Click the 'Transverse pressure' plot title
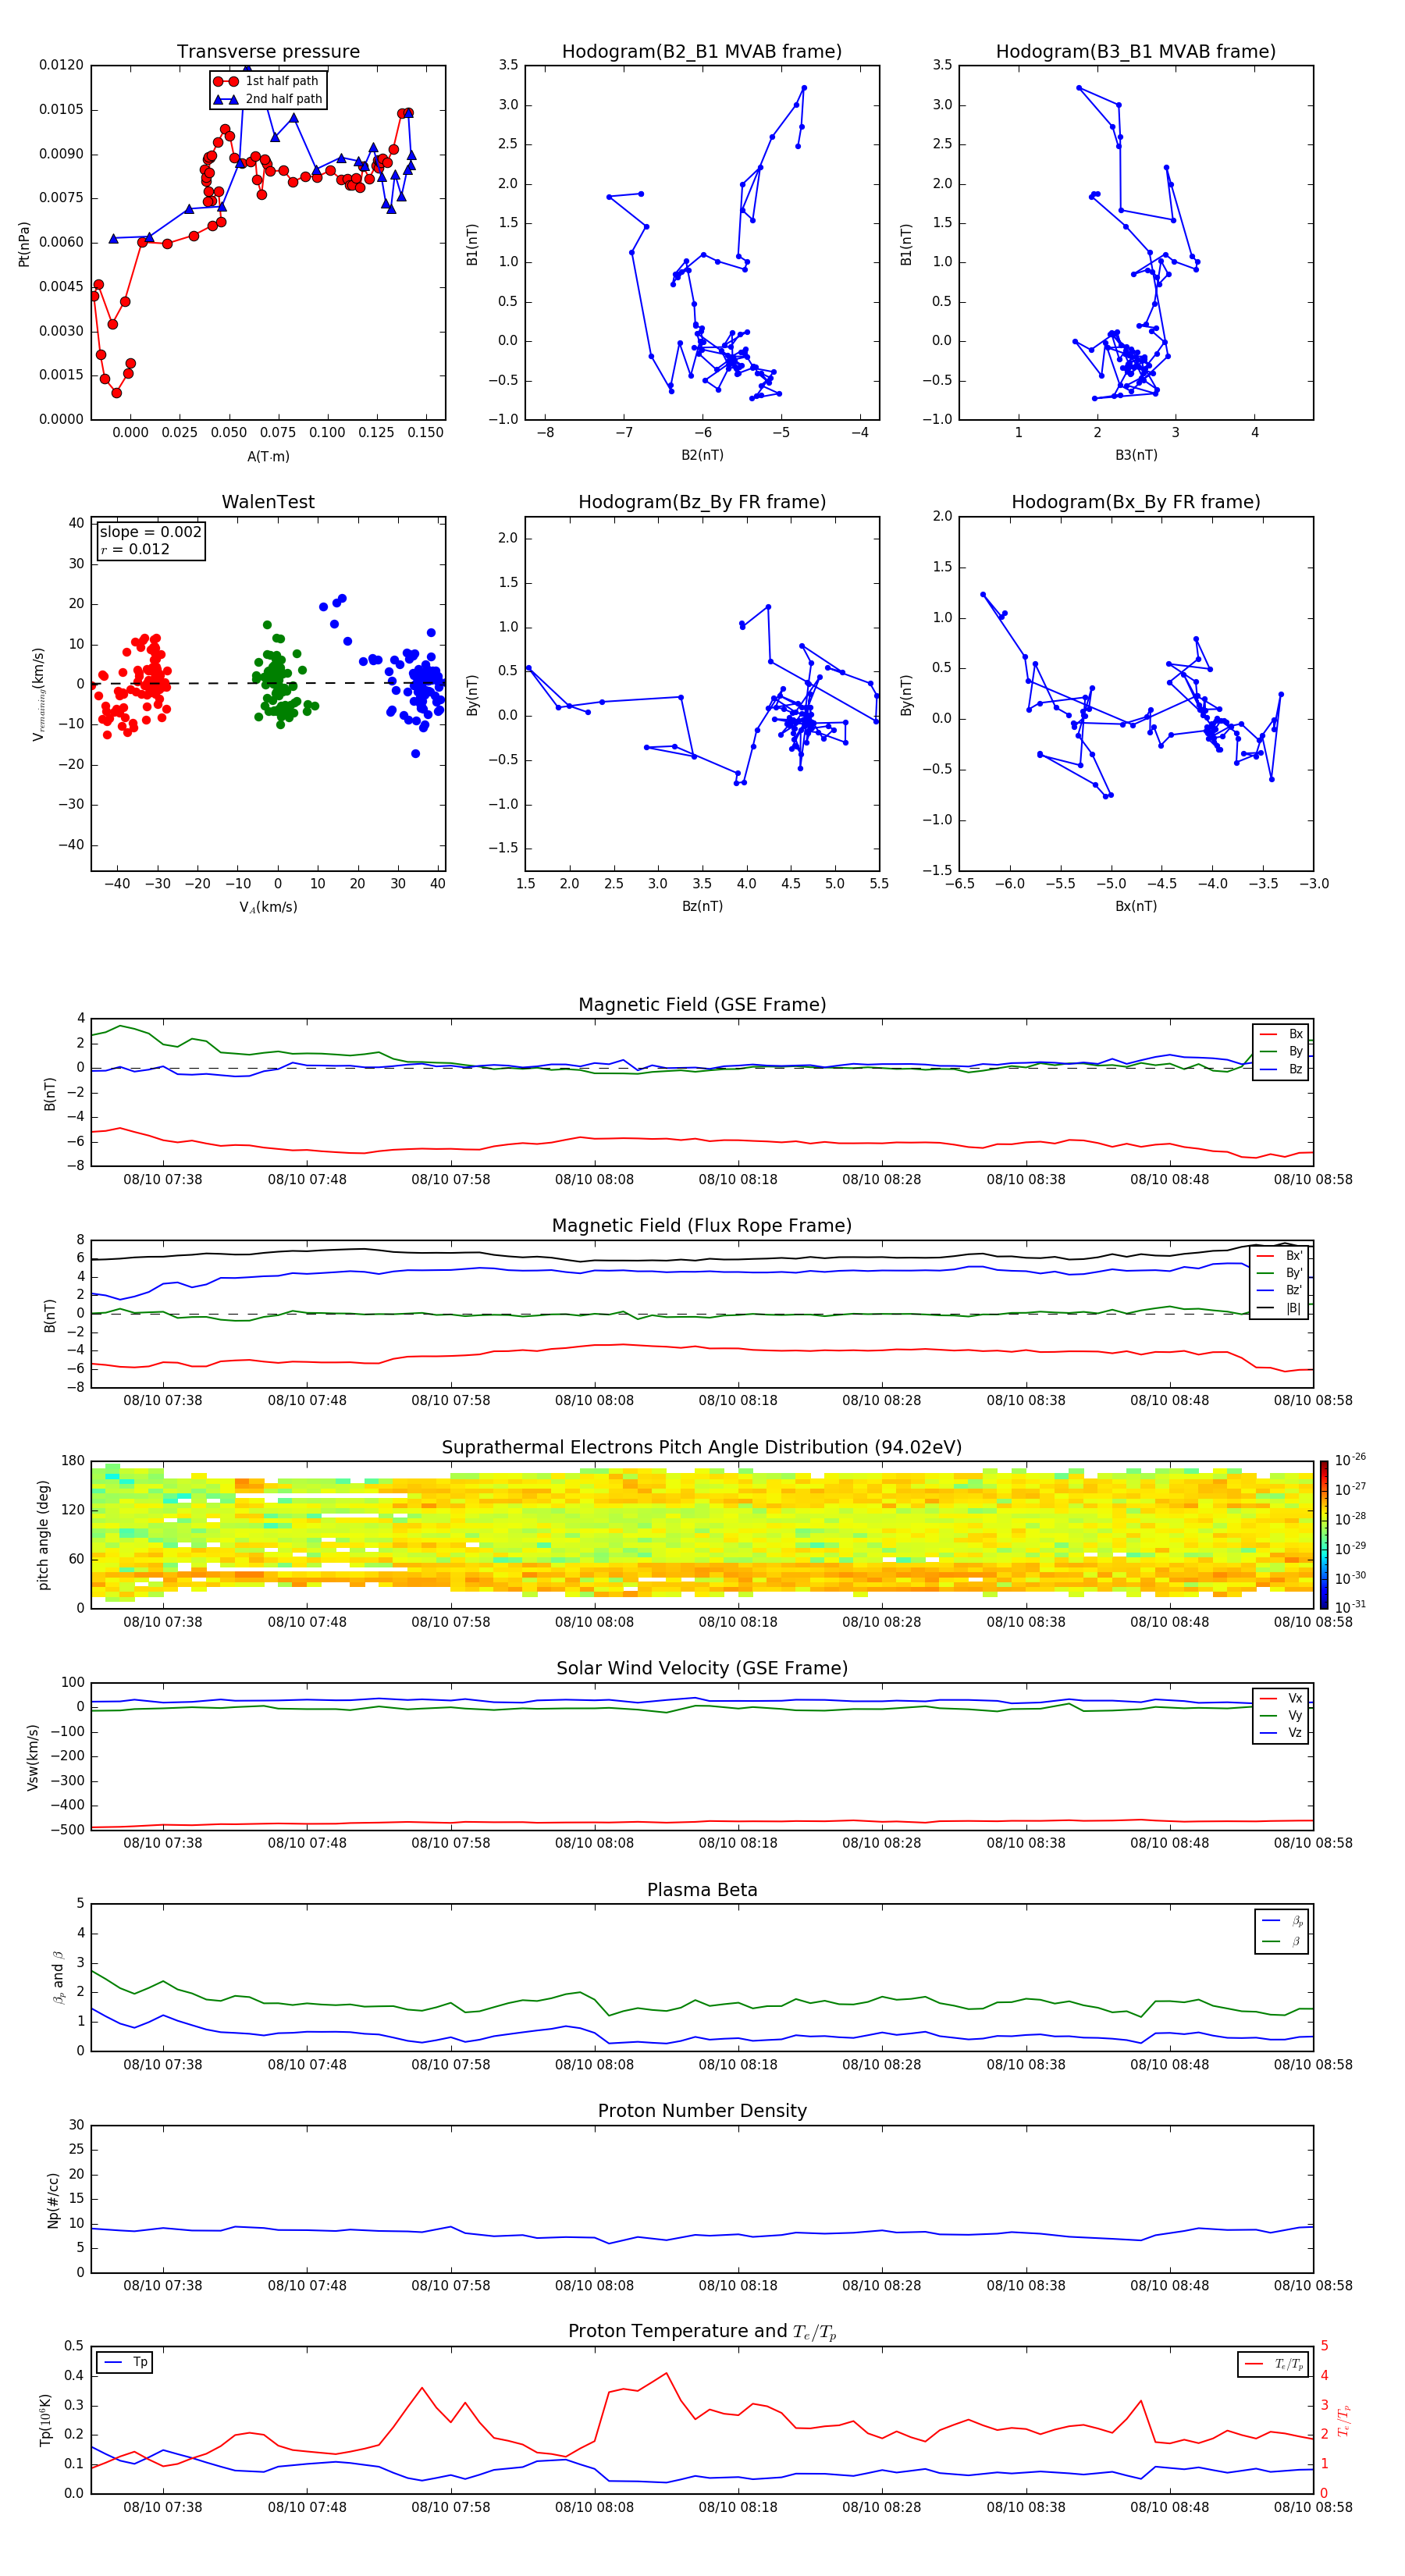The image size is (1405, 2576). point(268,52)
